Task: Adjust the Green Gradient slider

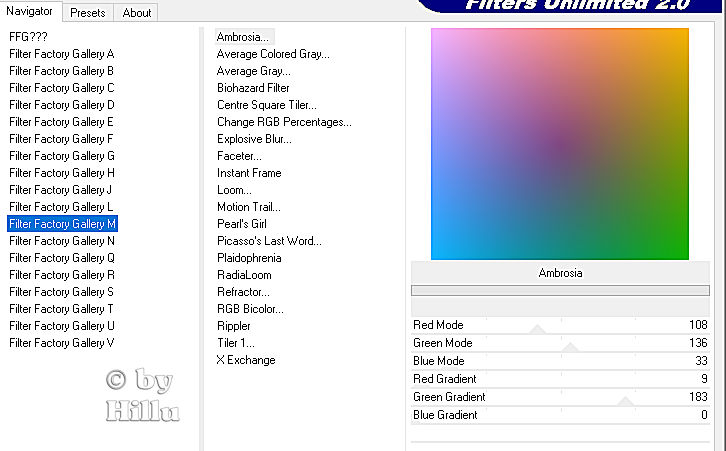Action: (560, 398)
